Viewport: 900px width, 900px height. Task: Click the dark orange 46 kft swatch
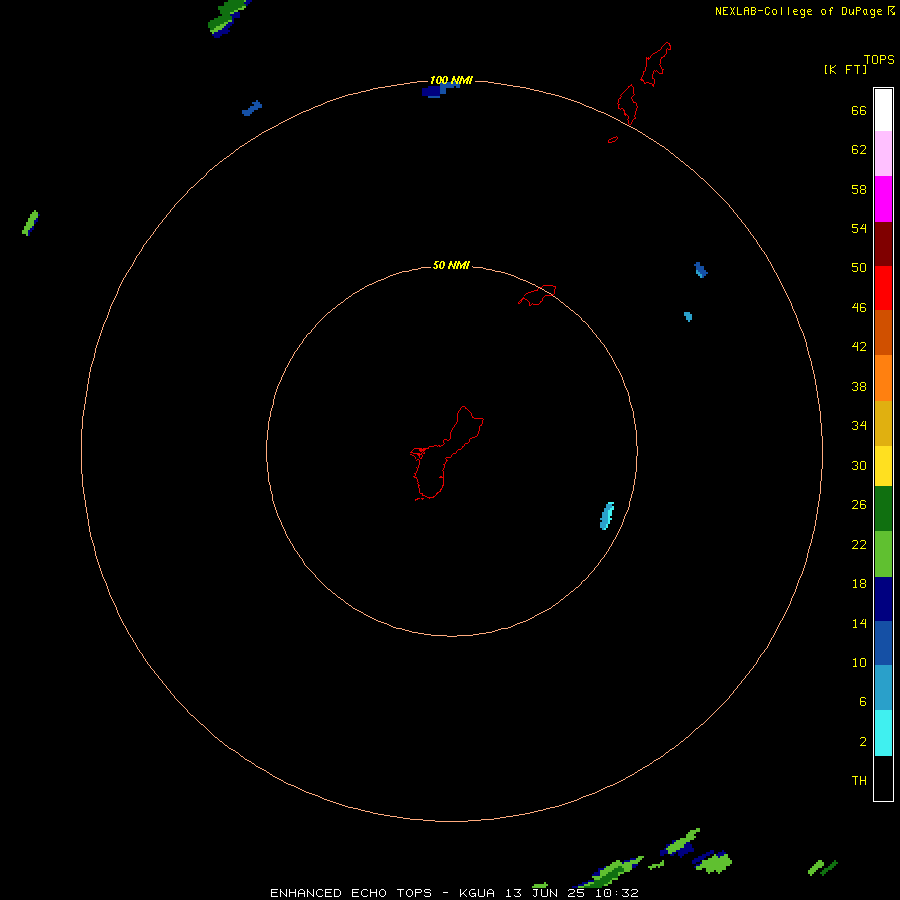(x=883, y=332)
